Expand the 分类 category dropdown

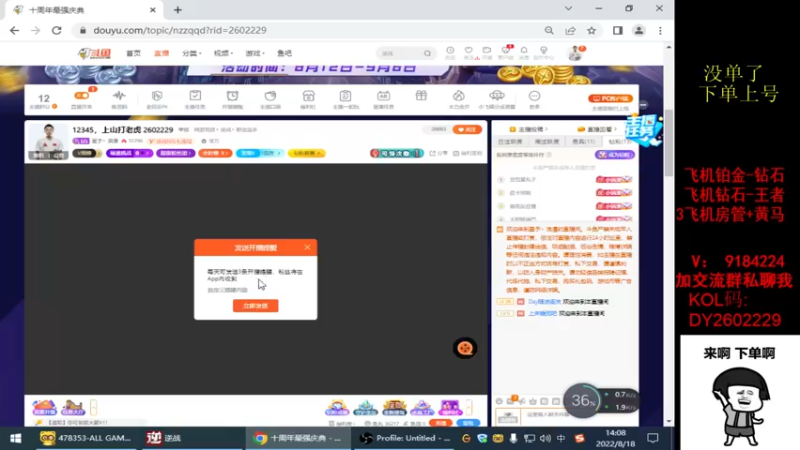pos(191,53)
